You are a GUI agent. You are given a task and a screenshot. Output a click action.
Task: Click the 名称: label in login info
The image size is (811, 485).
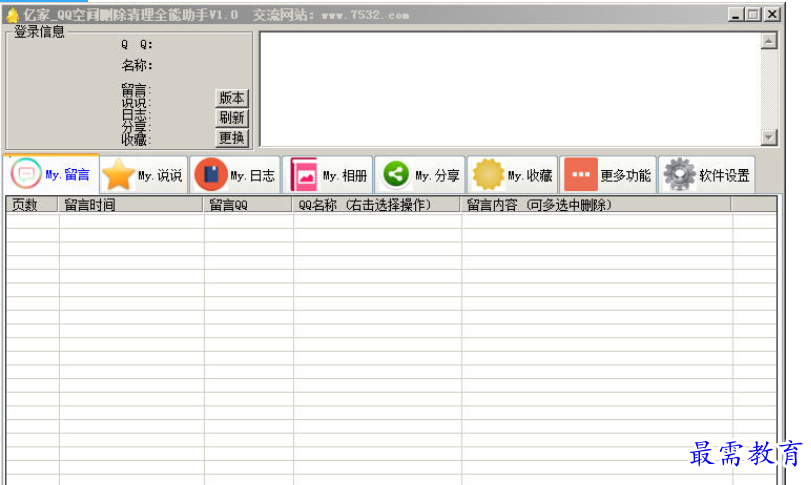tap(137, 65)
